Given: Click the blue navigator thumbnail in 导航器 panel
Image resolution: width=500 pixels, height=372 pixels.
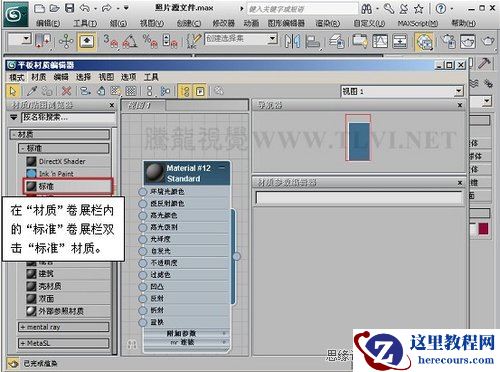Looking at the screenshot, I should [x=359, y=141].
